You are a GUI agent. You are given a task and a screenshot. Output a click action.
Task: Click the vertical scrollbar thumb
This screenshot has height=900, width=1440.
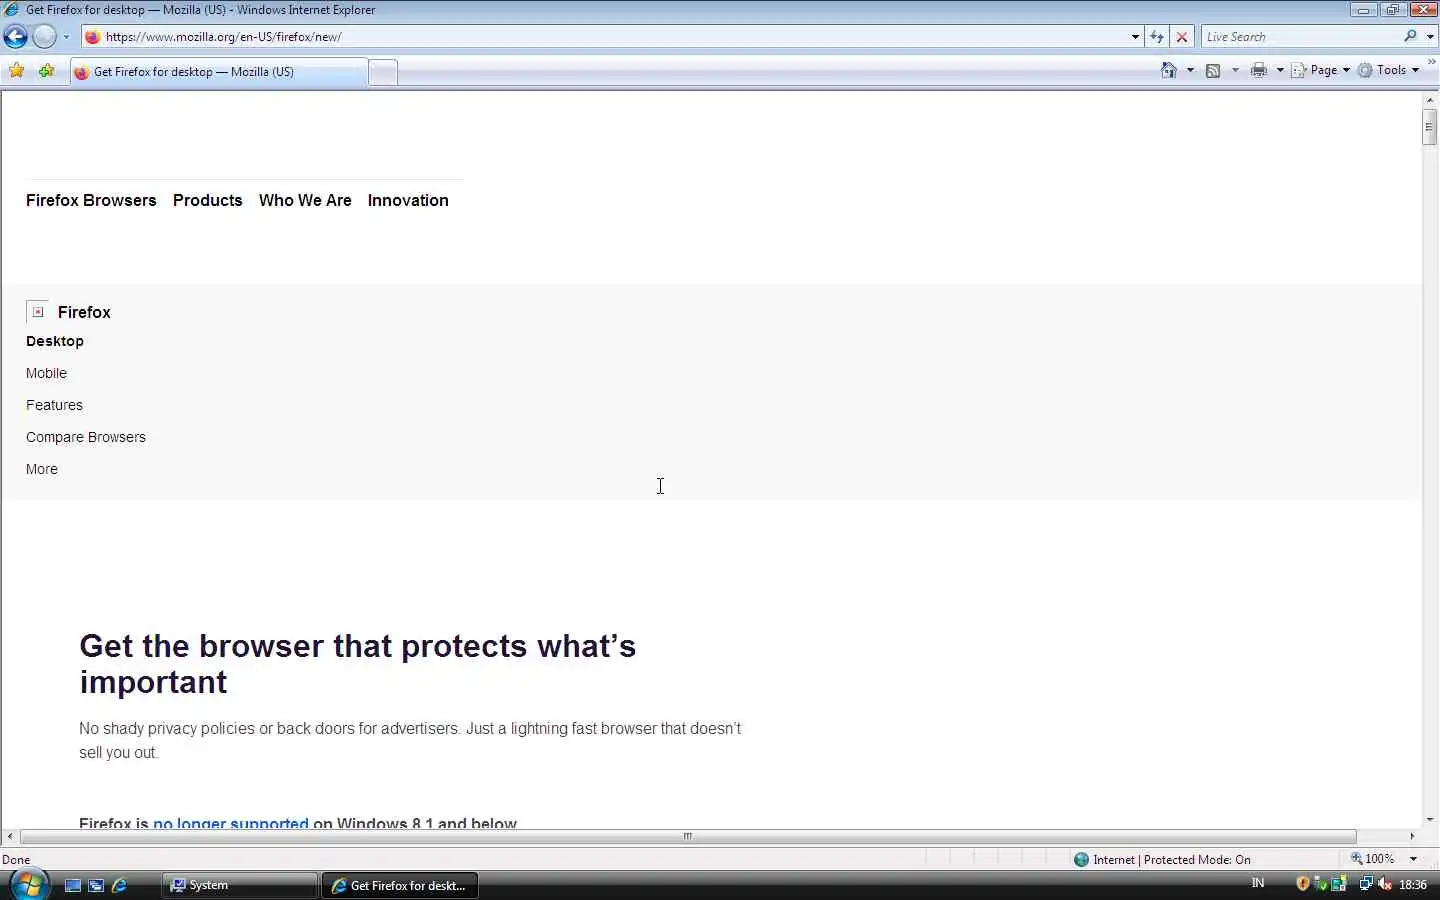coord(1430,127)
